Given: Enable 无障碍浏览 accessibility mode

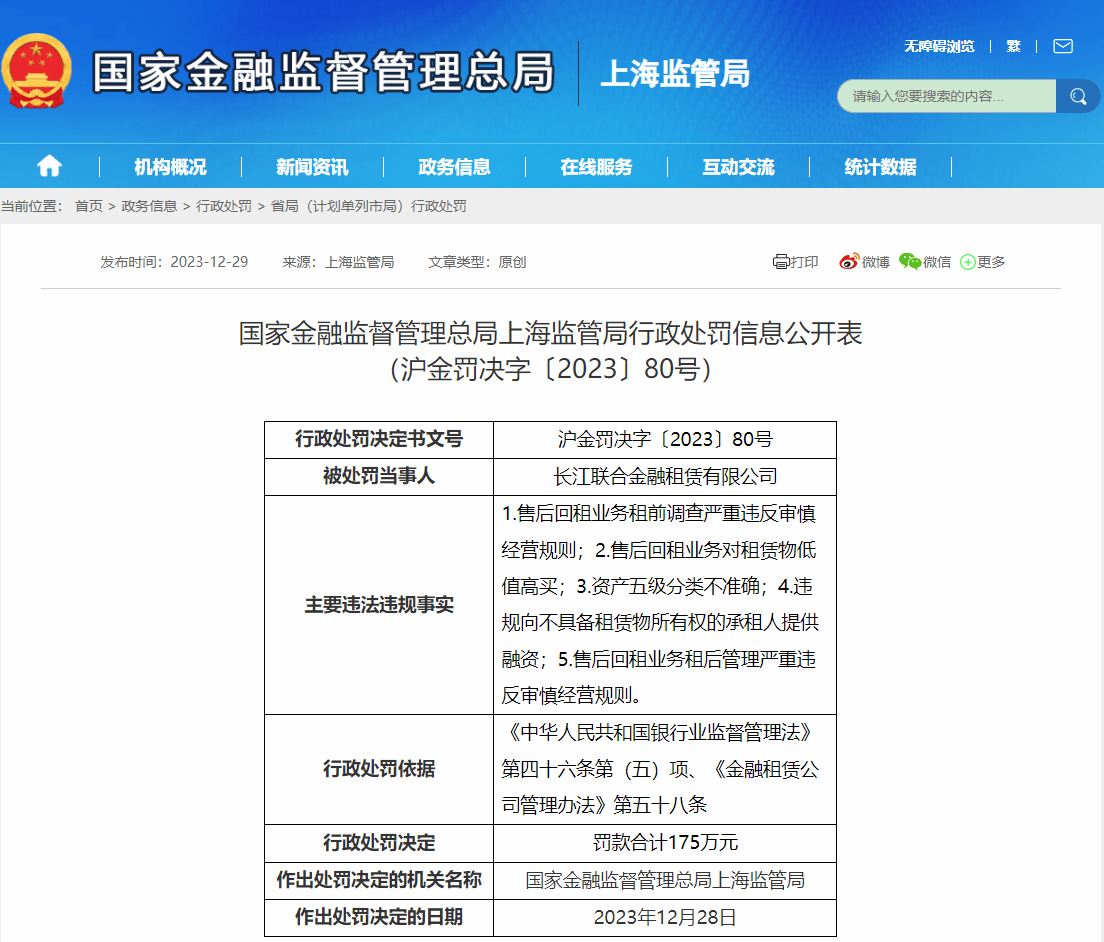Looking at the screenshot, I should (x=939, y=46).
